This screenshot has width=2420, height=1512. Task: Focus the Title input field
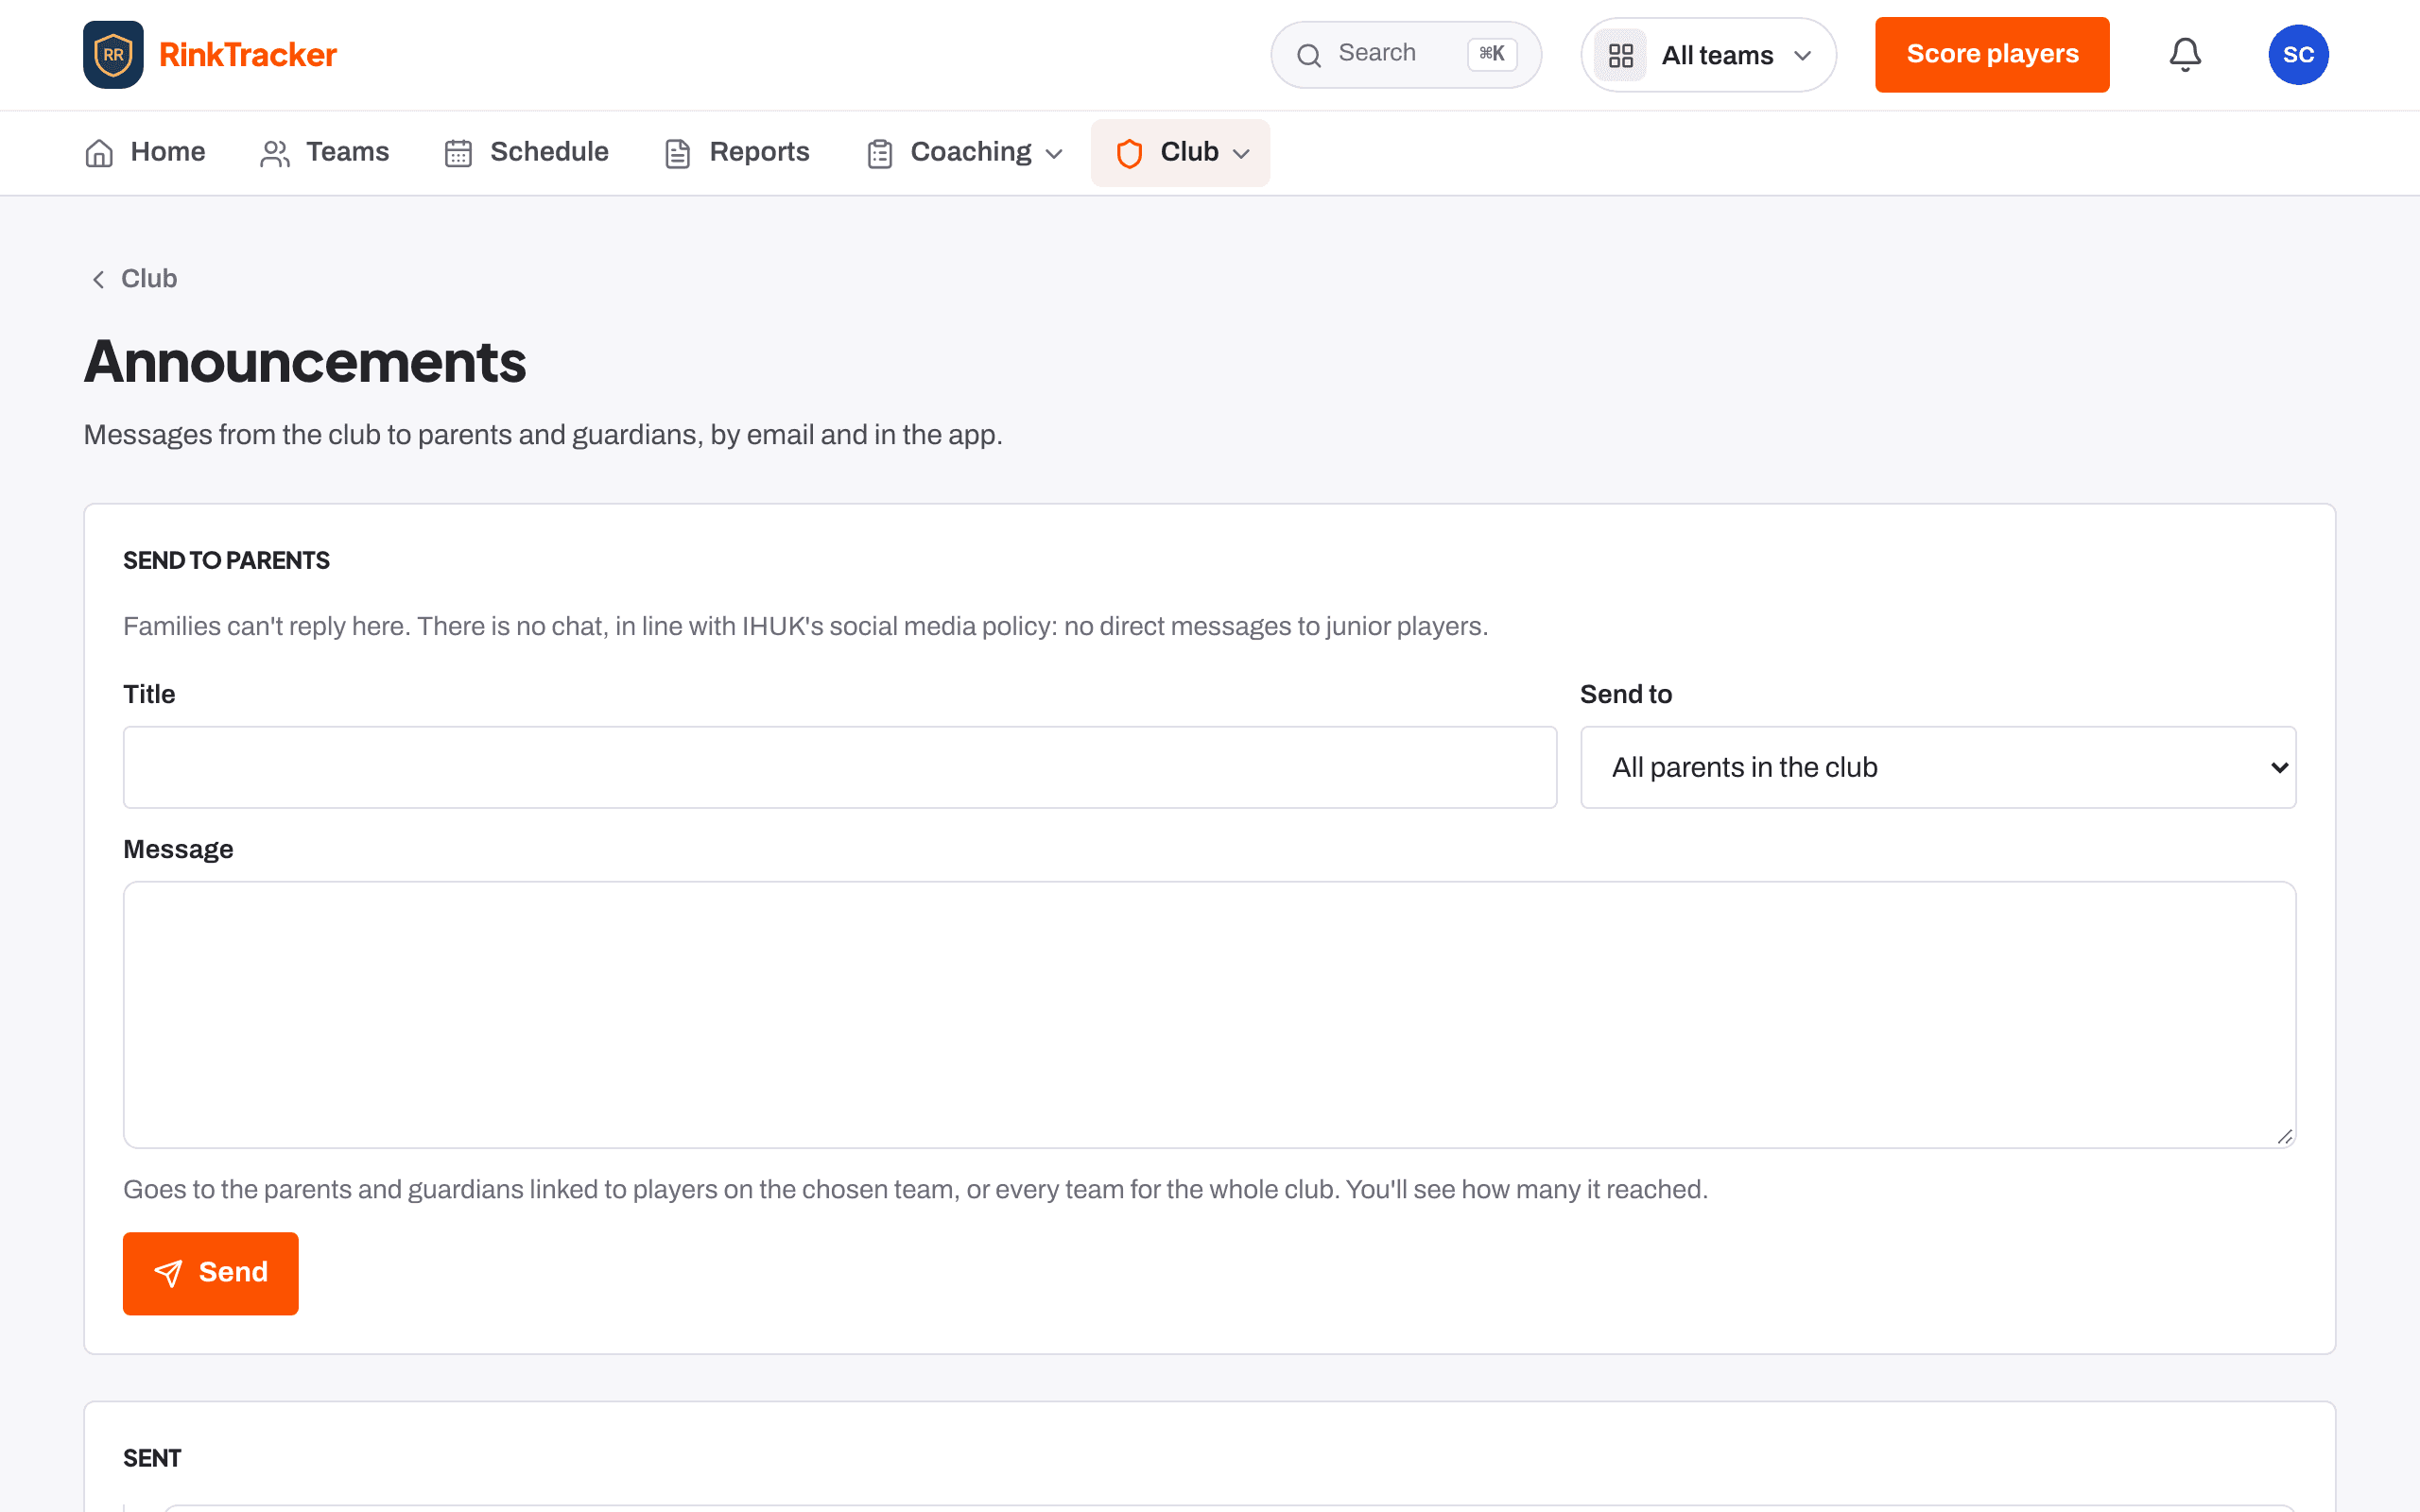(840, 767)
